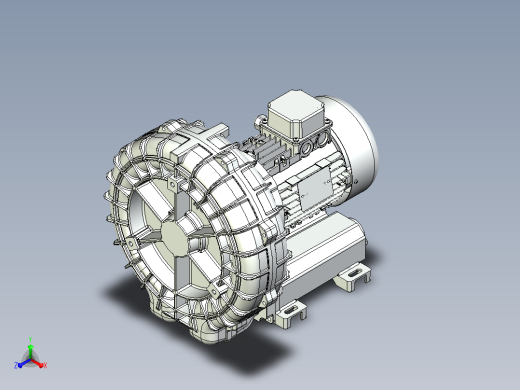Select the central hub of the blower cover
The width and height of the screenshot is (520, 390).
click(x=175, y=239)
